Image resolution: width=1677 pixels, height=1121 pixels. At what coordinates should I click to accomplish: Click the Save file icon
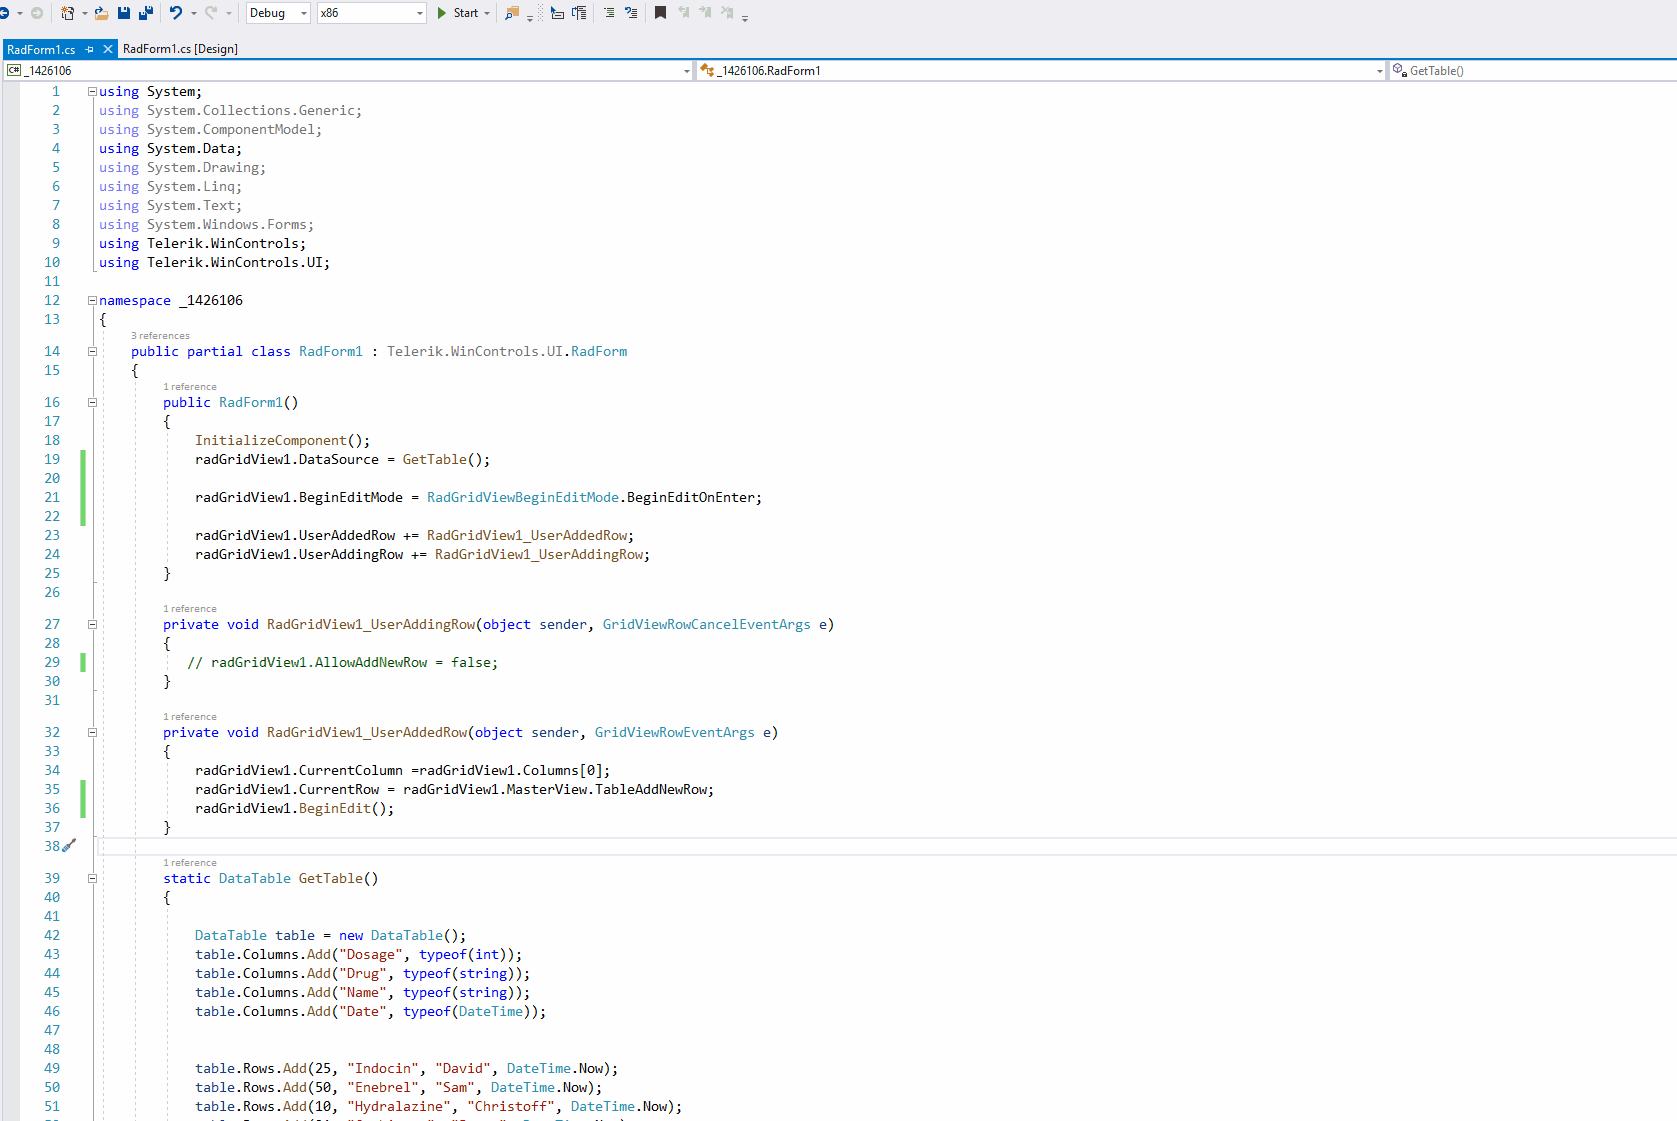(x=124, y=13)
